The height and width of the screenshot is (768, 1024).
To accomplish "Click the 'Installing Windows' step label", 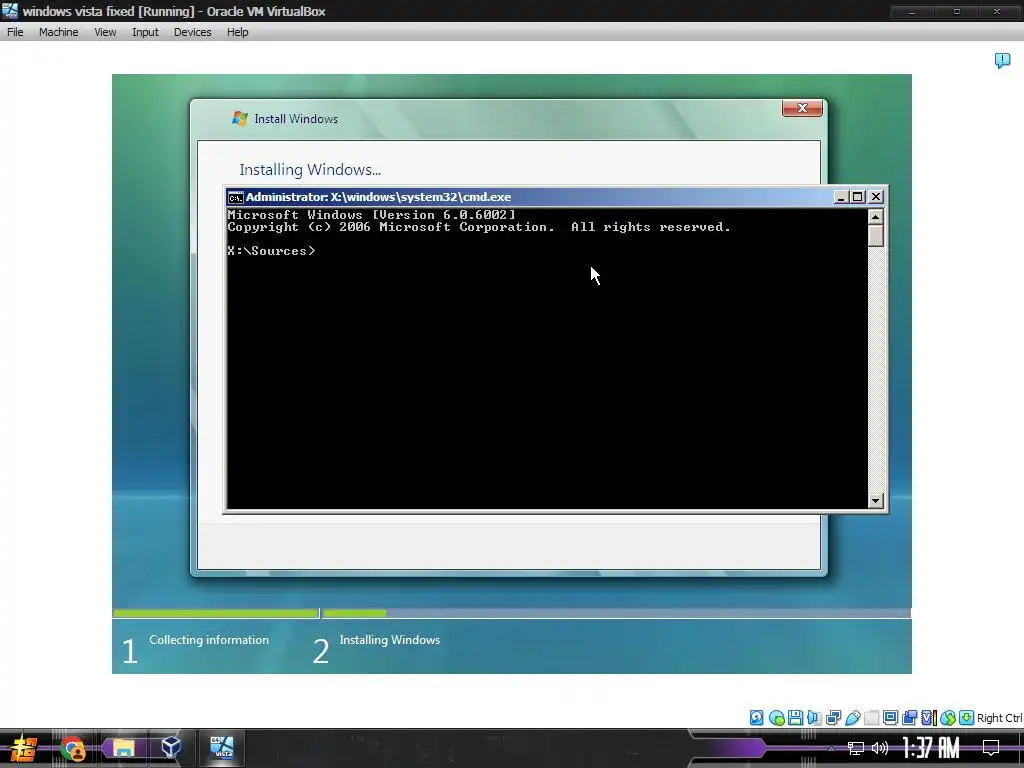I will 389,640.
